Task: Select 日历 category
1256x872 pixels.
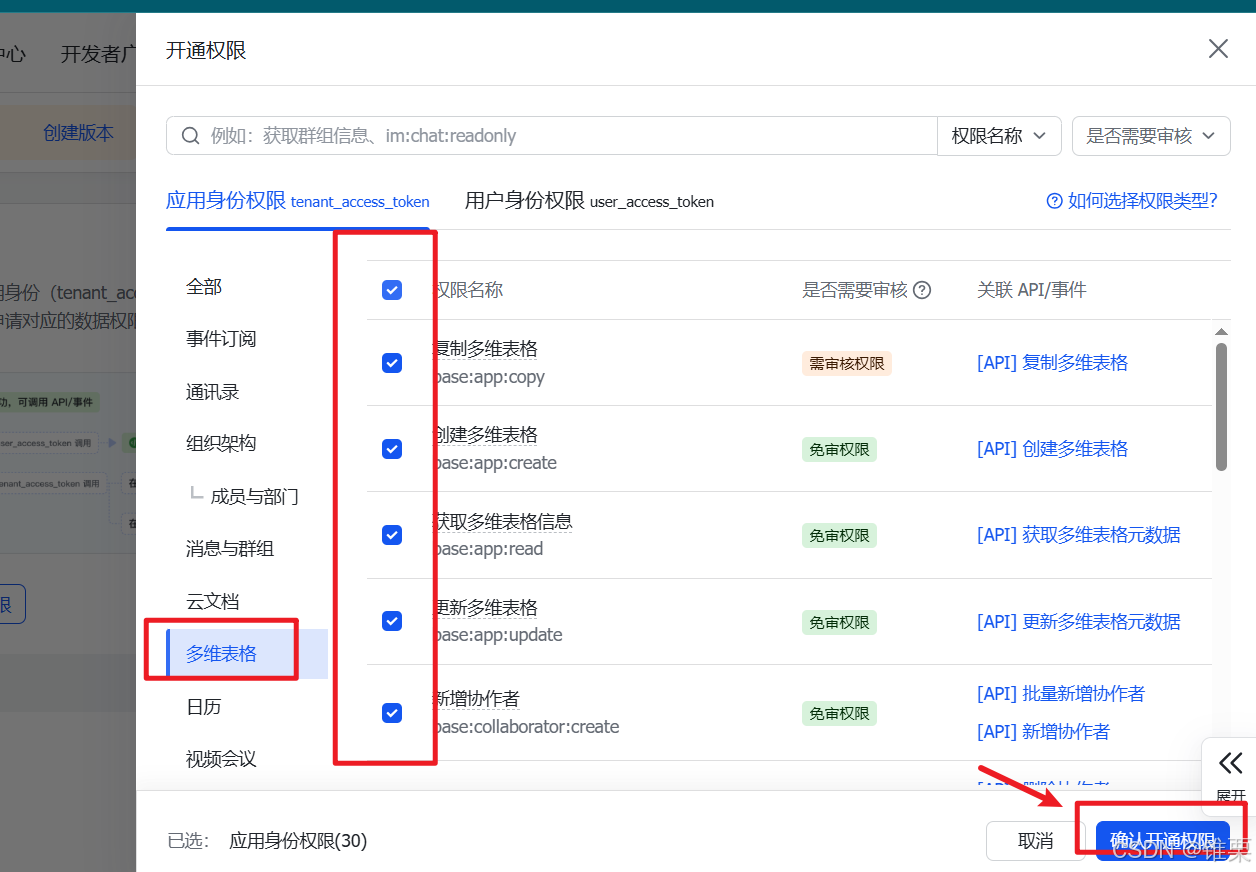Action: tap(204, 707)
